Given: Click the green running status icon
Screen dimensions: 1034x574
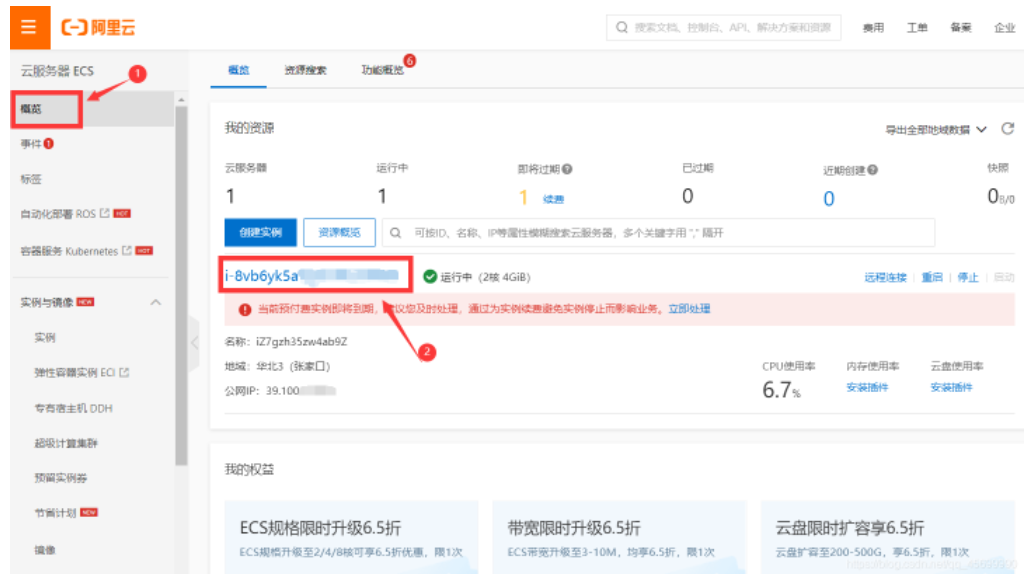Looking at the screenshot, I should 430,276.
